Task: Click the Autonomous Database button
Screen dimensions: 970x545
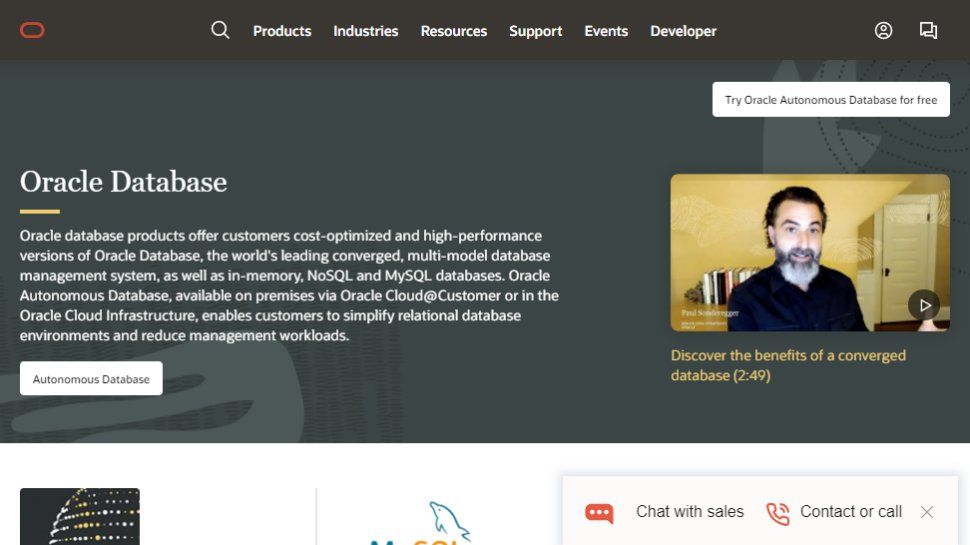Action: (x=91, y=379)
